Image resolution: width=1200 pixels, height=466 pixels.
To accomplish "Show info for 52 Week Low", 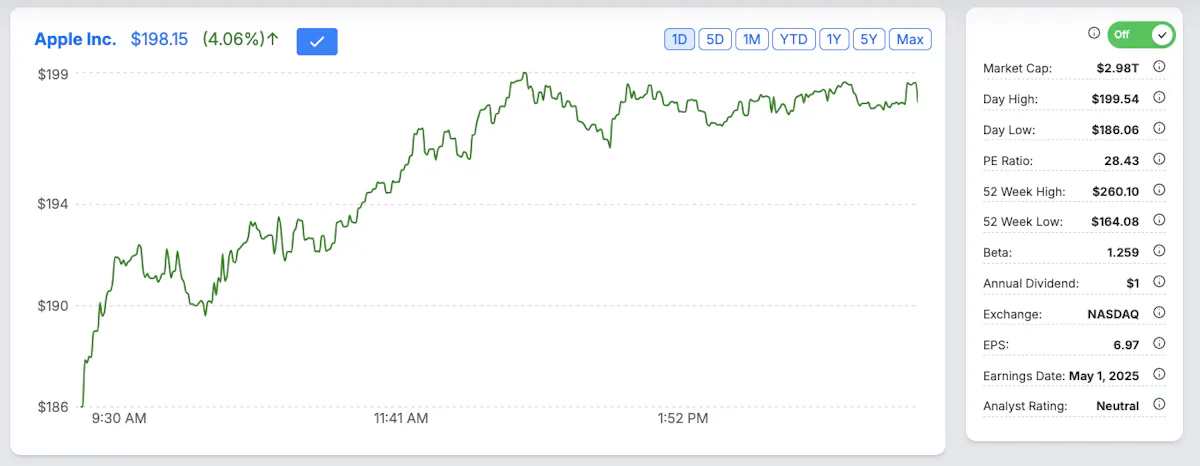I will pos(1160,221).
